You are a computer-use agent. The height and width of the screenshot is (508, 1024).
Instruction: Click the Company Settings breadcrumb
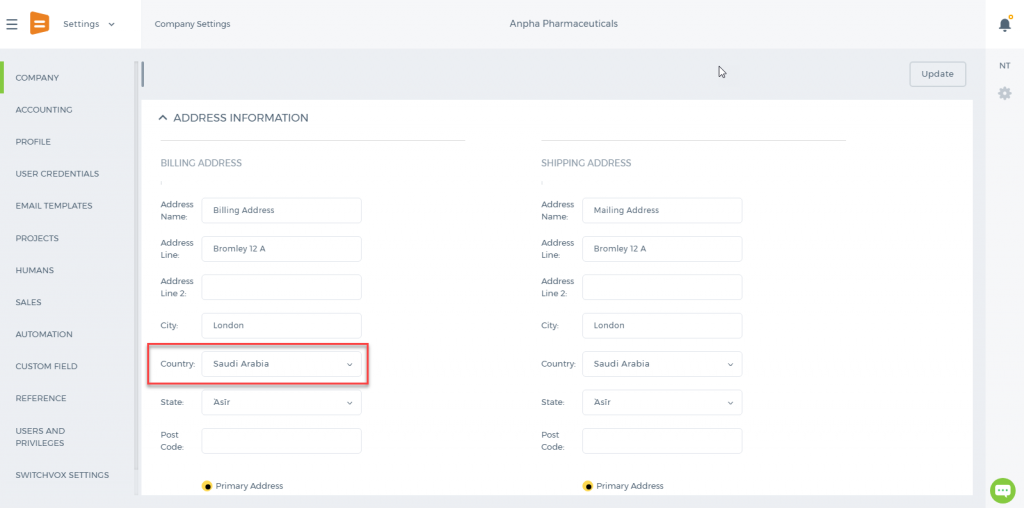[x=192, y=24]
